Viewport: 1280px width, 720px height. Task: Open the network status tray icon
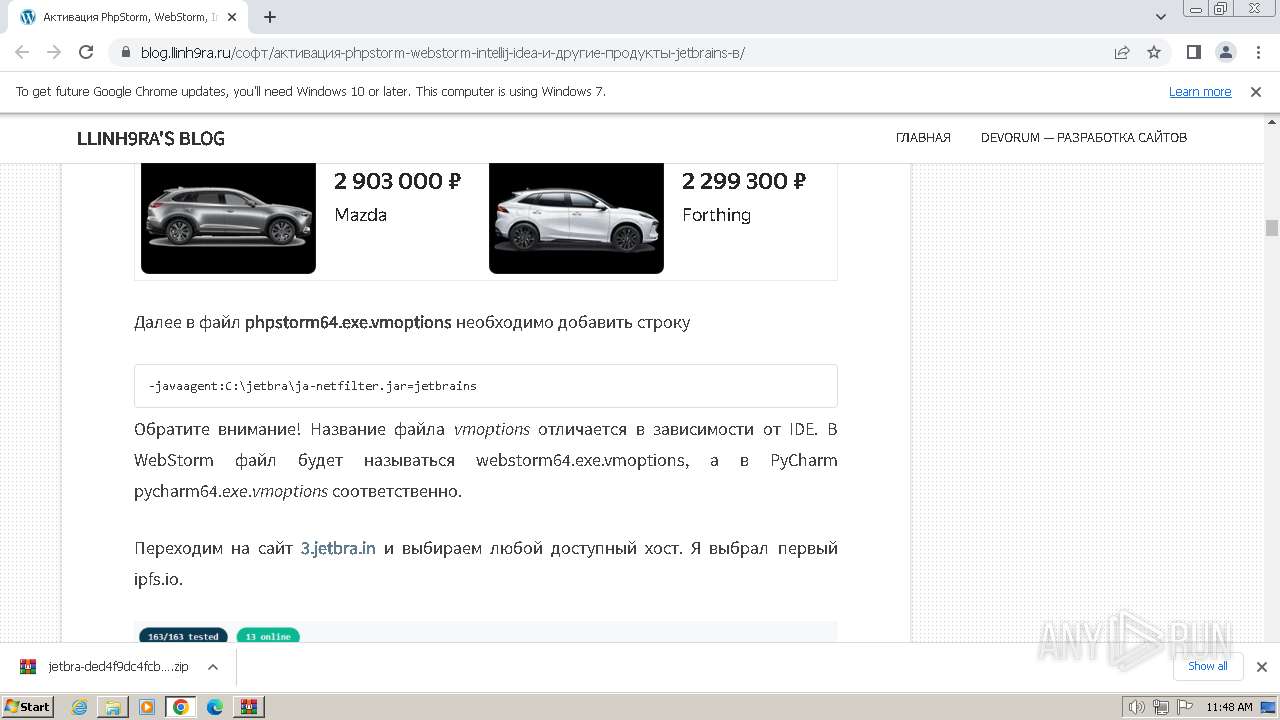1161,707
